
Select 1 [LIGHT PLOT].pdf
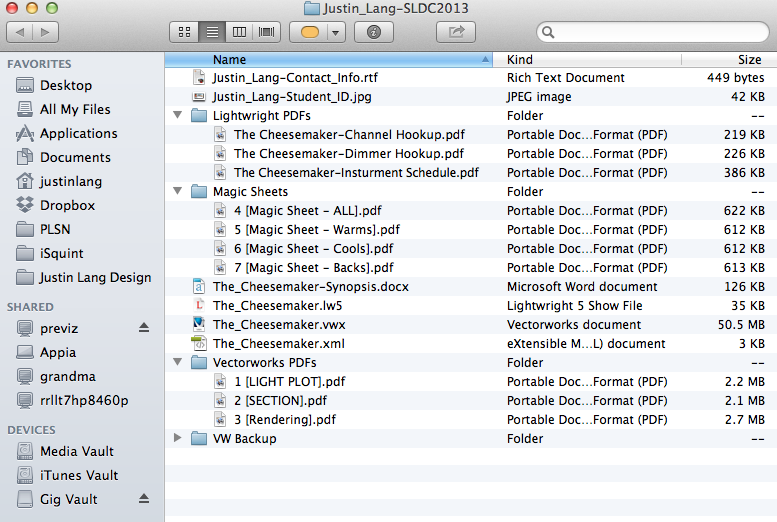(289, 382)
